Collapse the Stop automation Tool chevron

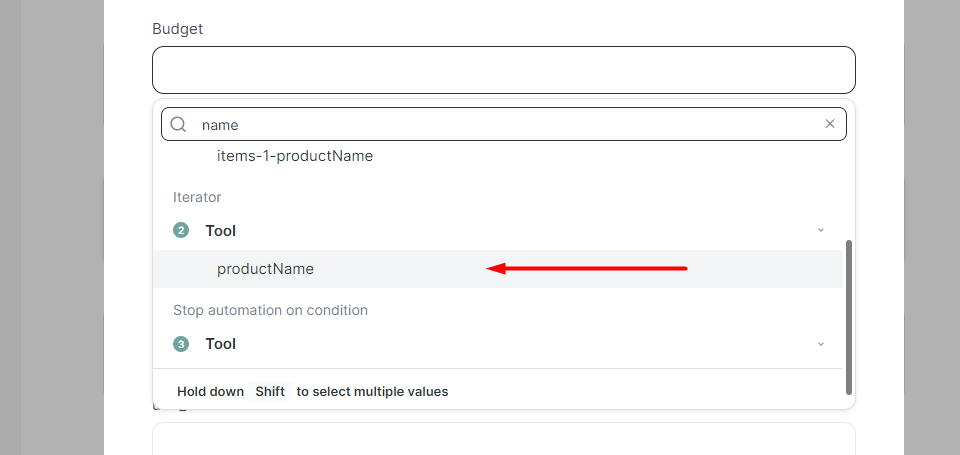(821, 344)
